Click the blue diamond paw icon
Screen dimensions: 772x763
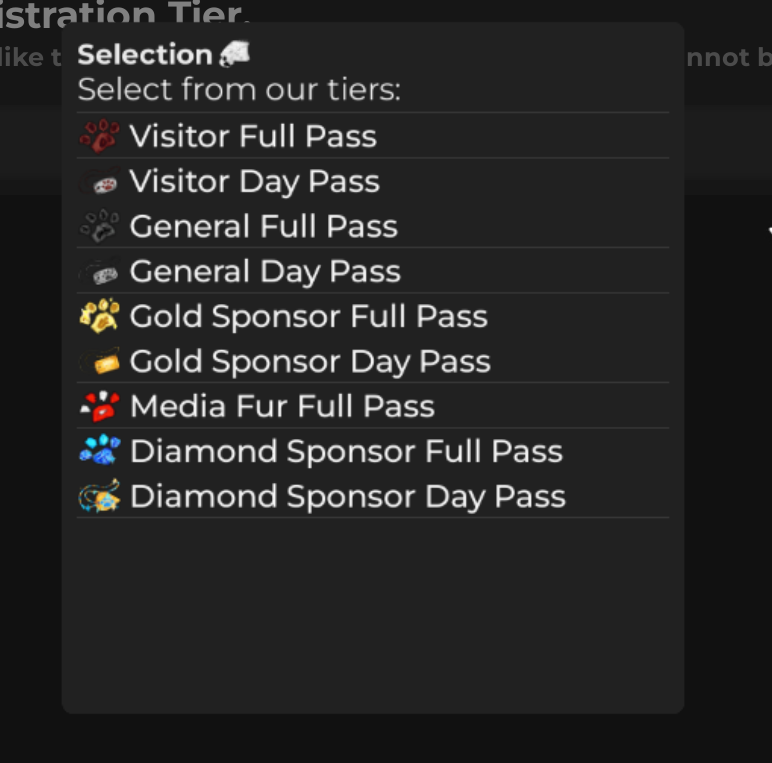coord(99,451)
